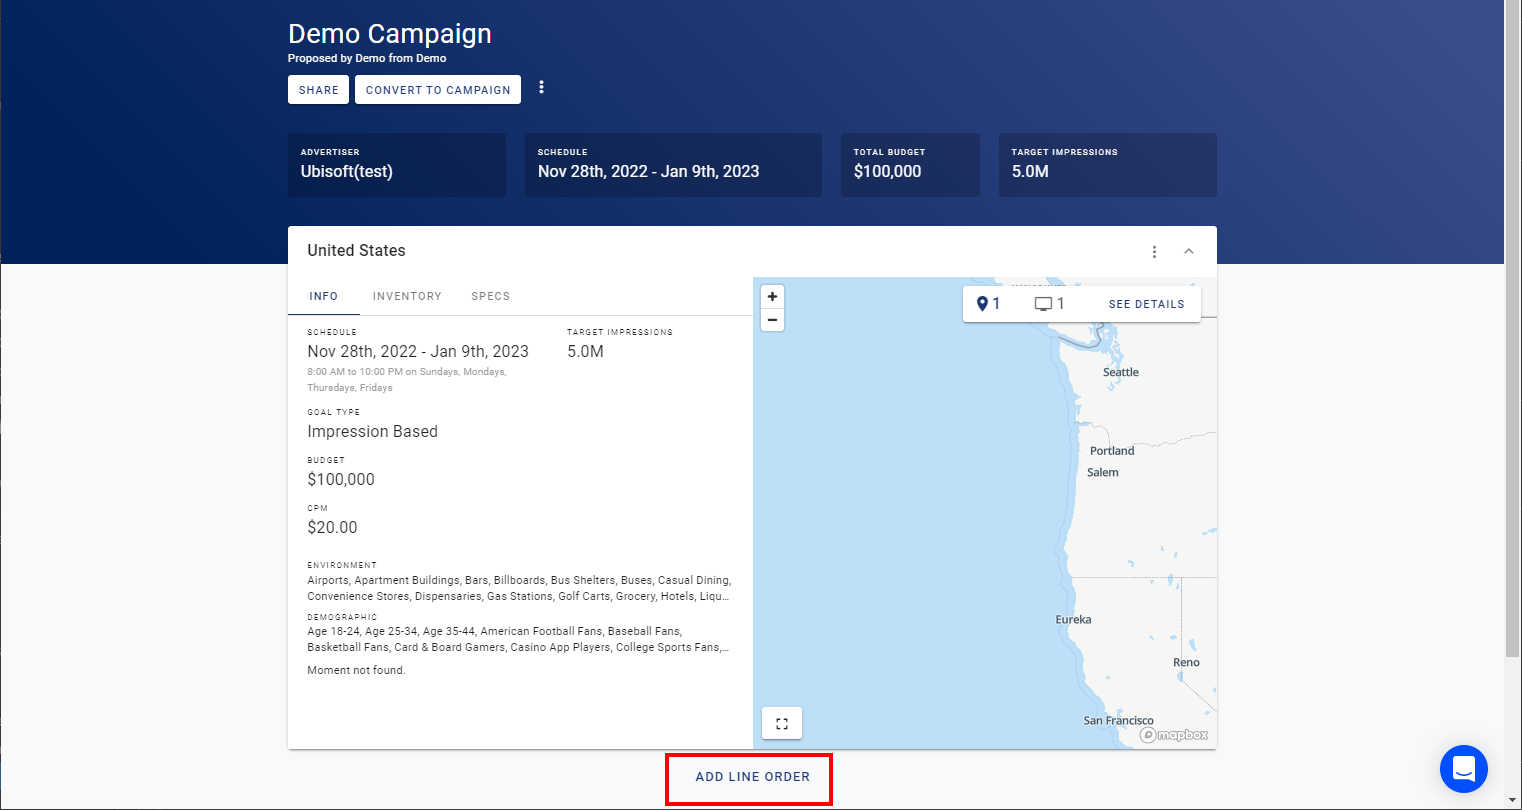Toggle fullscreen map view
This screenshot has width=1522, height=810.
tap(782, 723)
